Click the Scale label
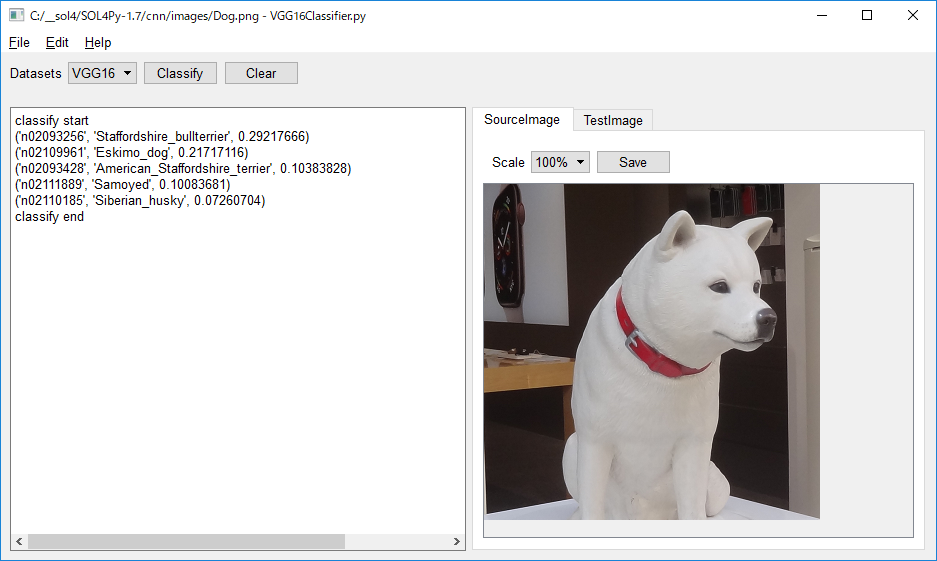 (508, 163)
